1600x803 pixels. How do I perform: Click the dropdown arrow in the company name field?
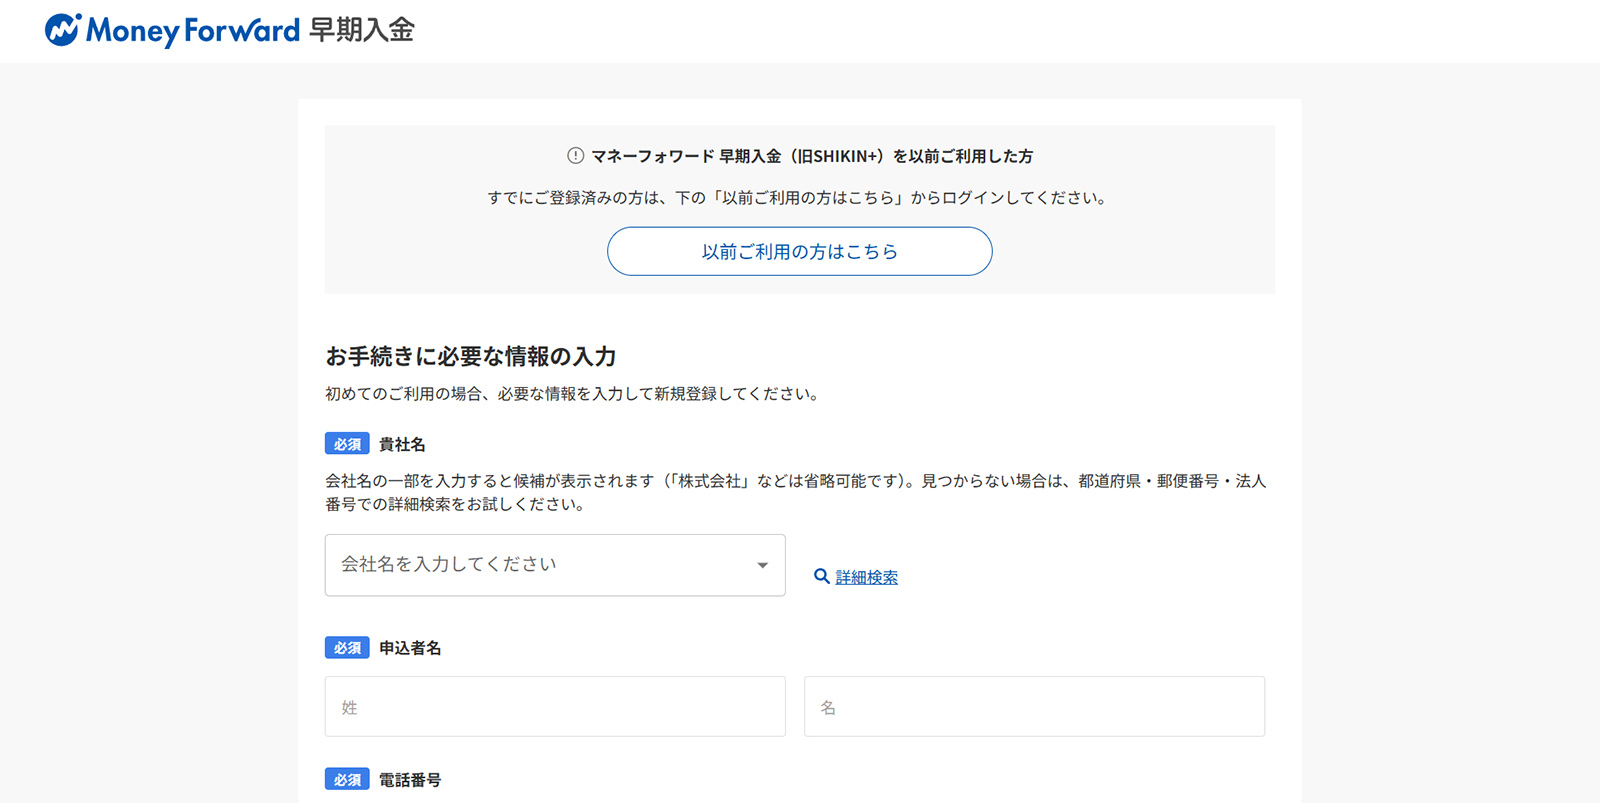(x=762, y=566)
